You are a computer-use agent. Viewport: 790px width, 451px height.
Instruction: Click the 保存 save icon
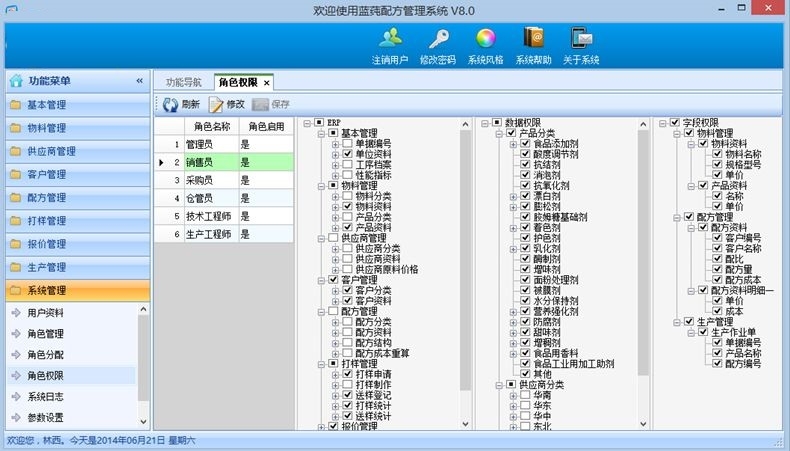point(260,104)
